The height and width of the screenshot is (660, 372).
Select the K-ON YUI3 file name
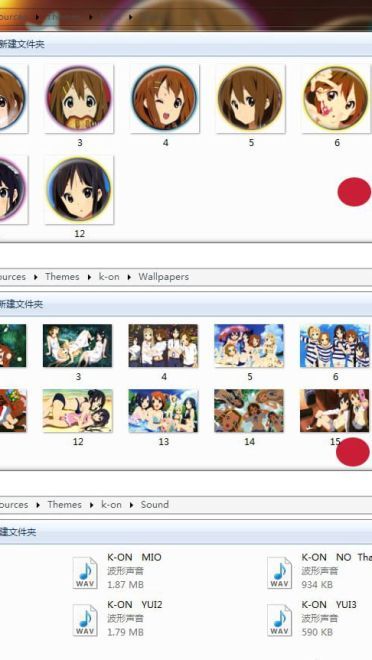coord(329,605)
